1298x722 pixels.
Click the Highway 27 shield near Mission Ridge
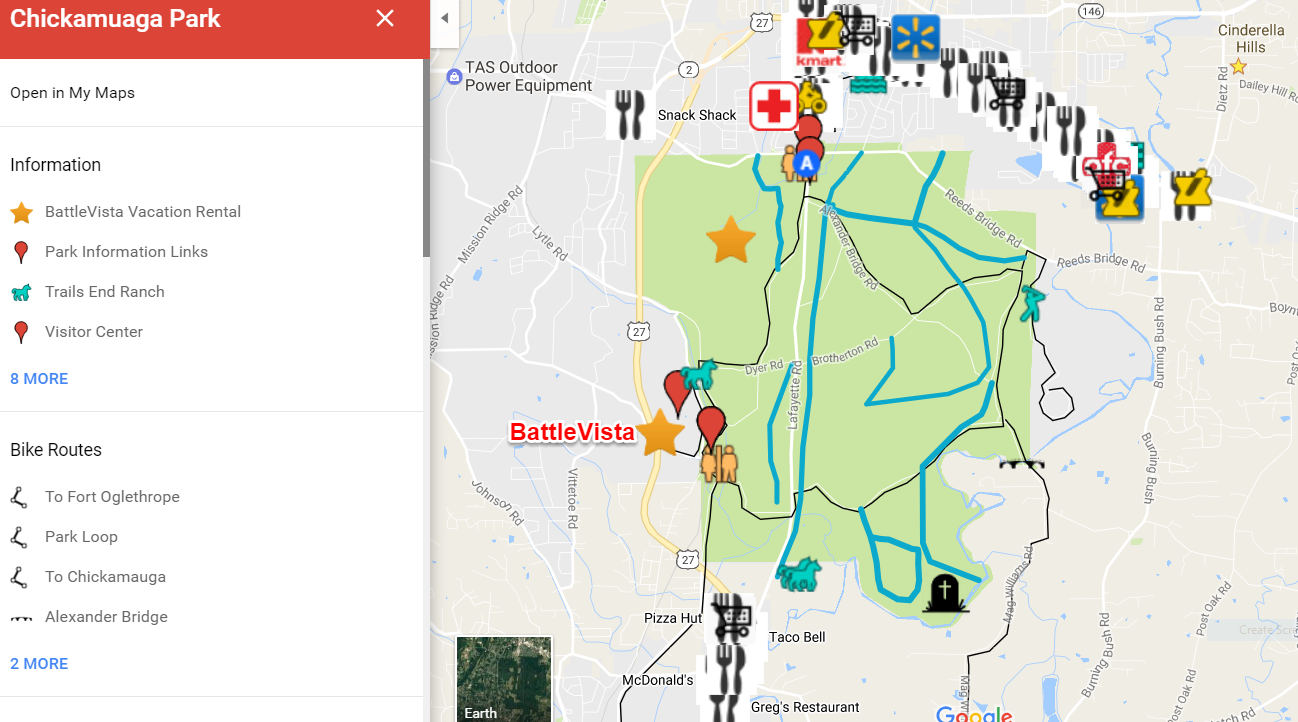point(640,330)
